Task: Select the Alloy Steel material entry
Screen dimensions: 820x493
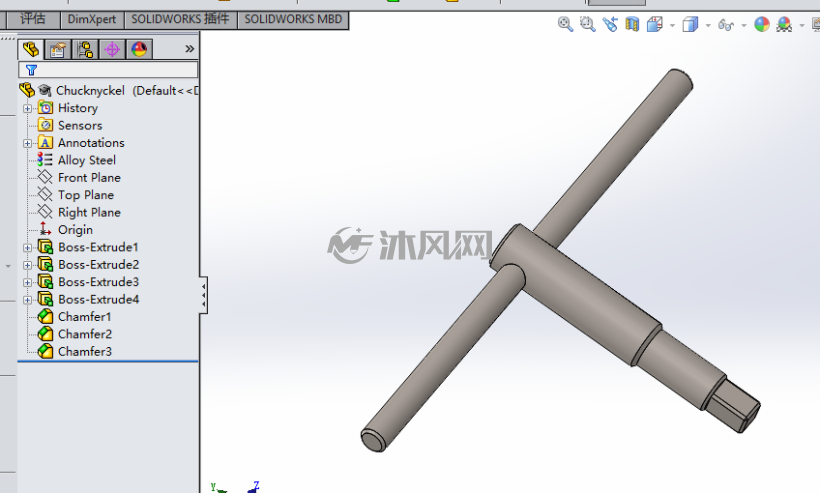Action: click(87, 160)
